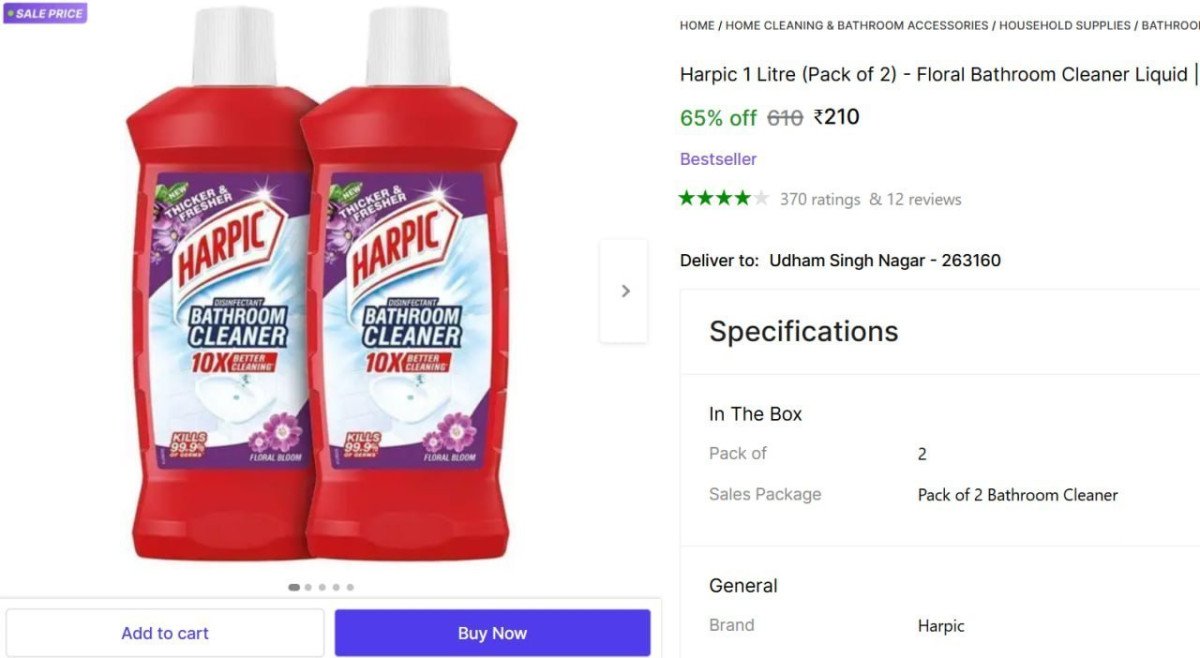Click the Add to cart button
Screen dimensions: 1200x658
[164, 632]
